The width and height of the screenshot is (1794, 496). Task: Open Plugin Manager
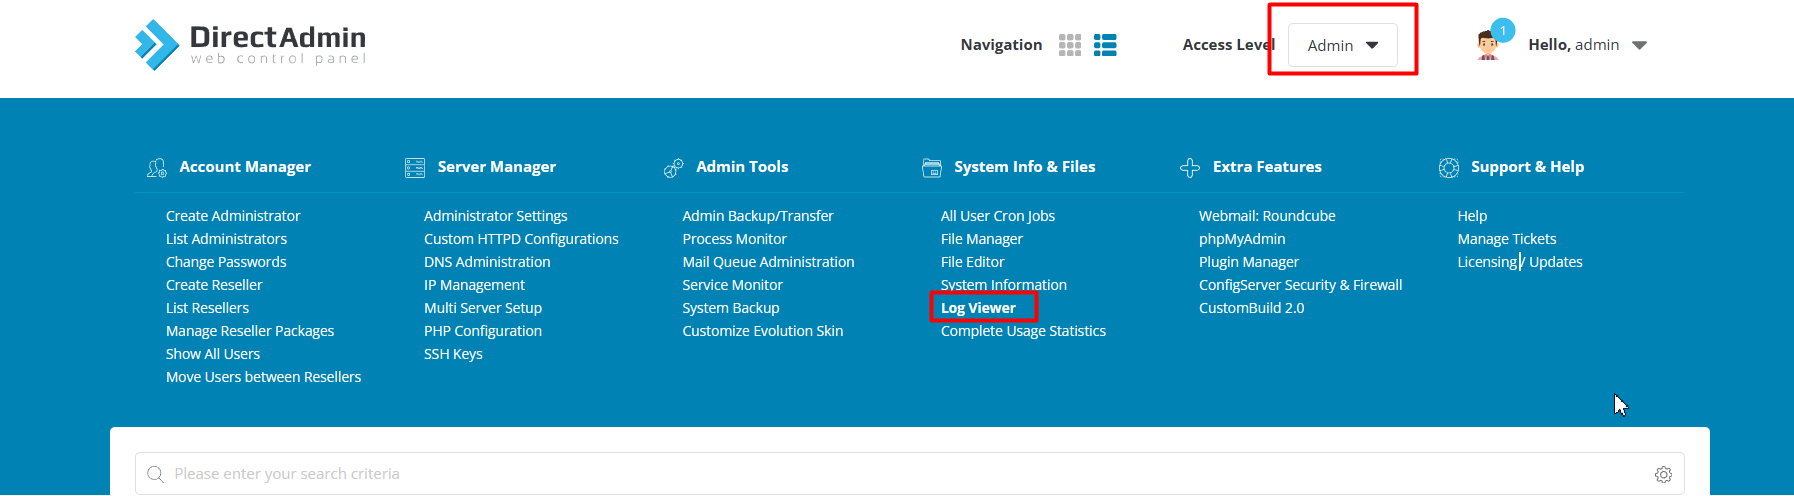click(1249, 262)
